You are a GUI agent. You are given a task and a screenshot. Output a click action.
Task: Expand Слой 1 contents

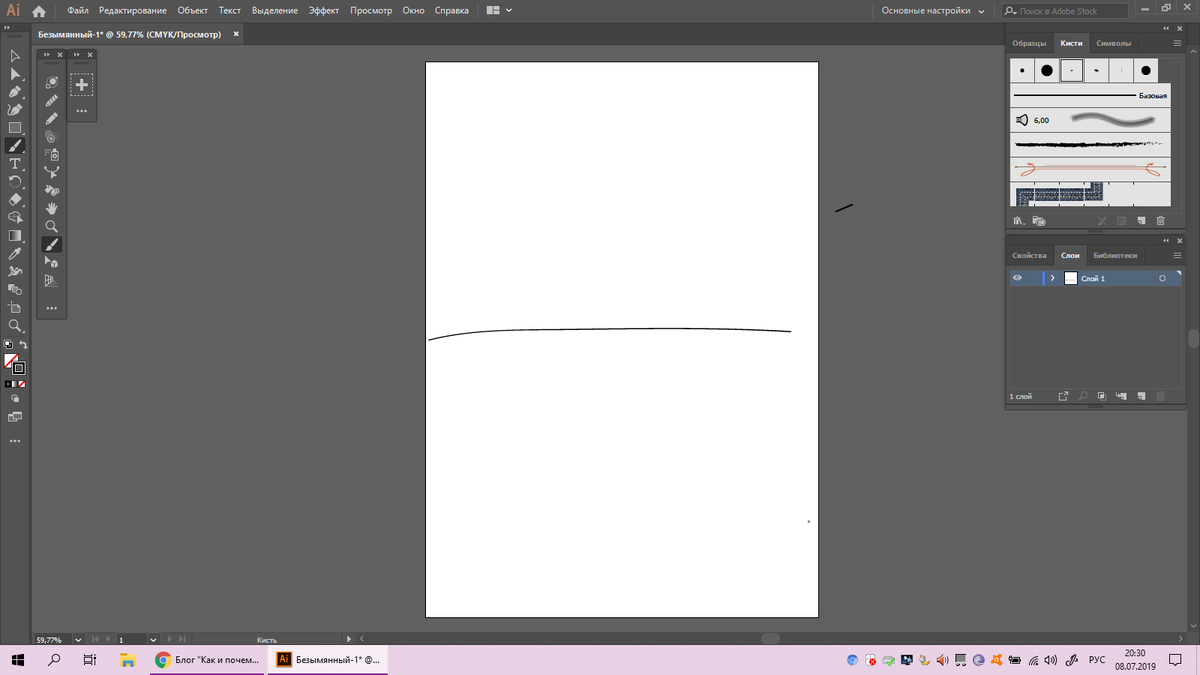click(x=1052, y=278)
